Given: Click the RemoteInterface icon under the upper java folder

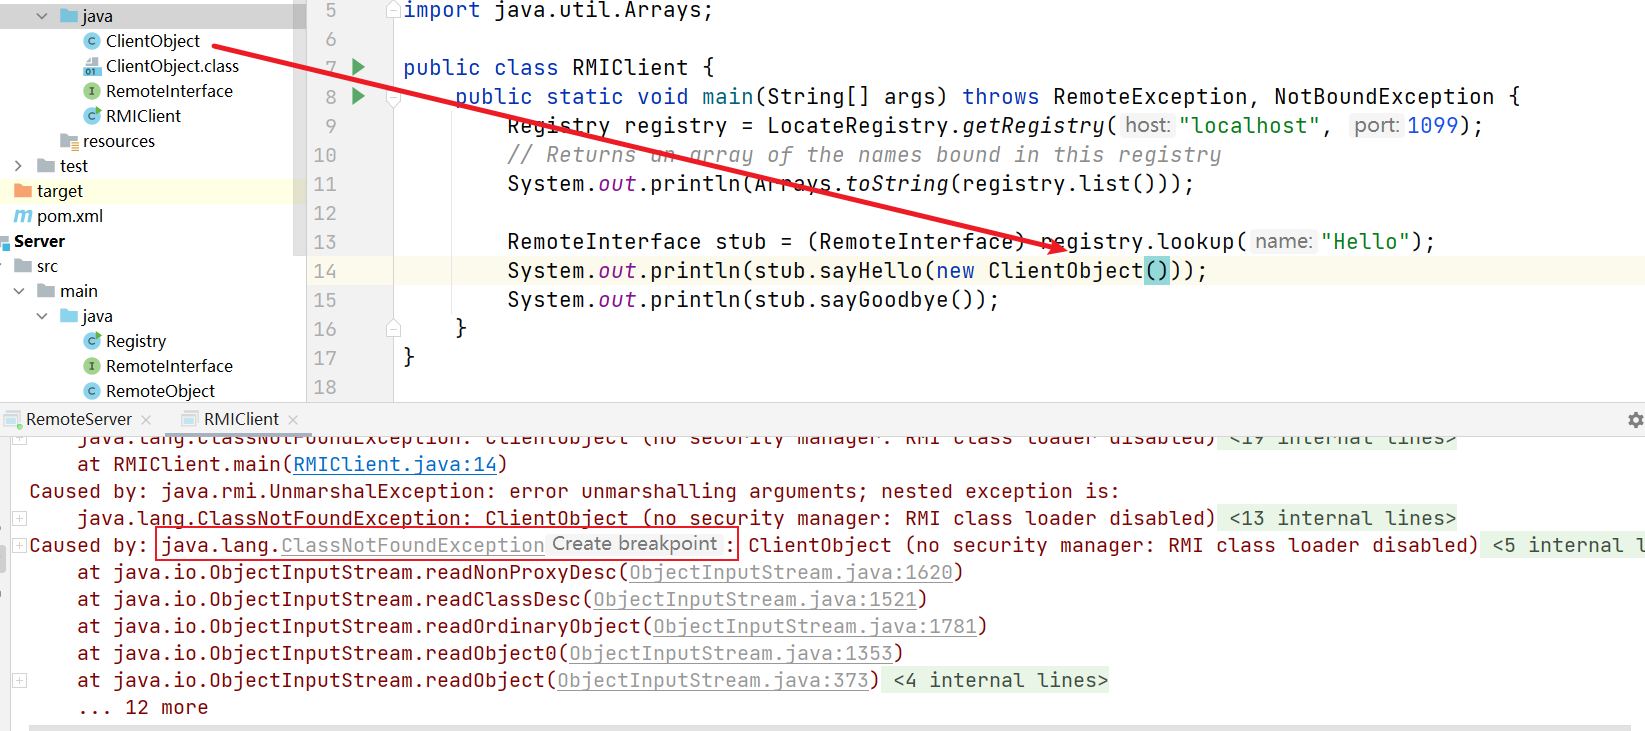Looking at the screenshot, I should (x=92, y=91).
